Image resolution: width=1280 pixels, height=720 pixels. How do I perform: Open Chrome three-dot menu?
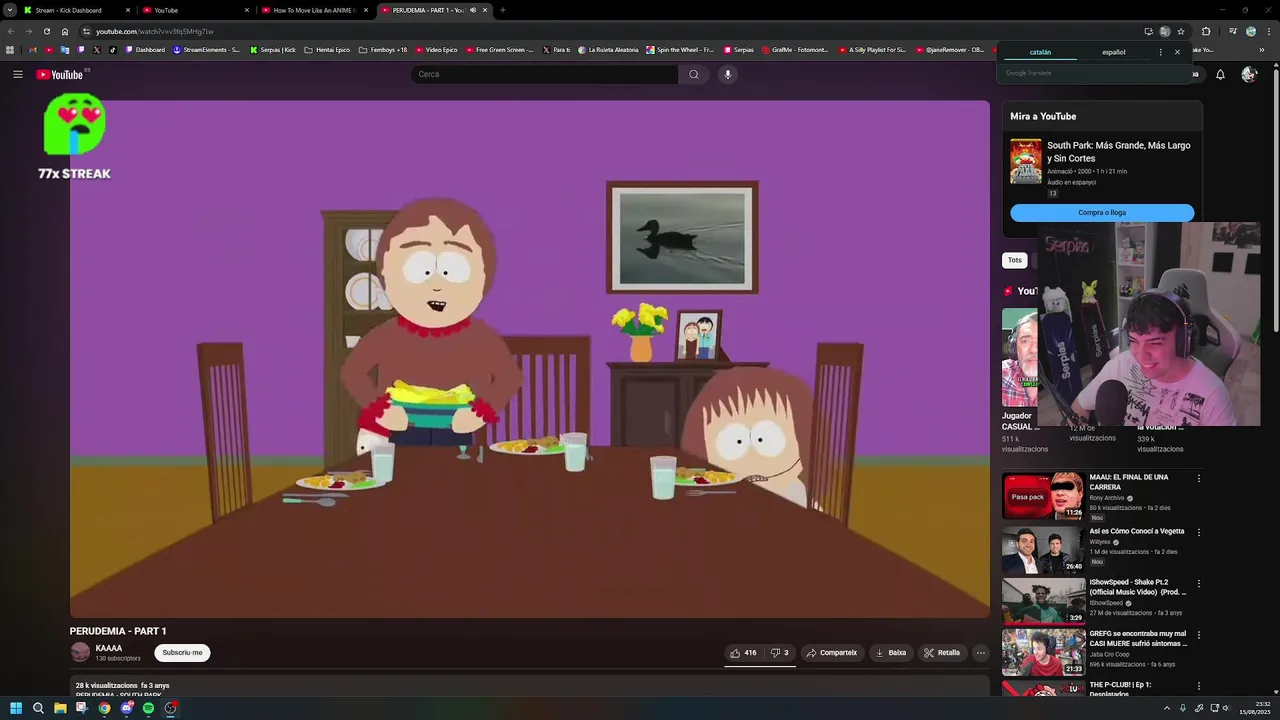(x=1268, y=31)
